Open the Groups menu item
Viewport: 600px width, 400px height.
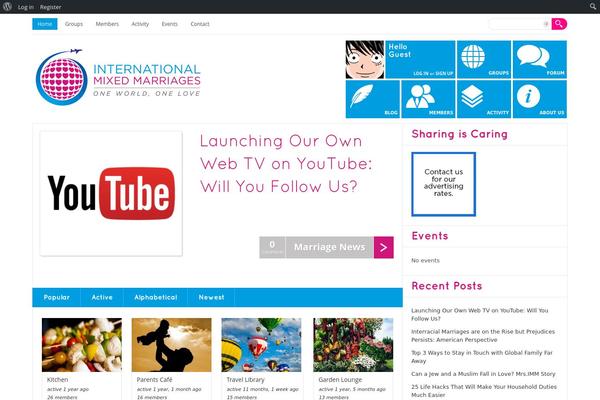coord(74,24)
